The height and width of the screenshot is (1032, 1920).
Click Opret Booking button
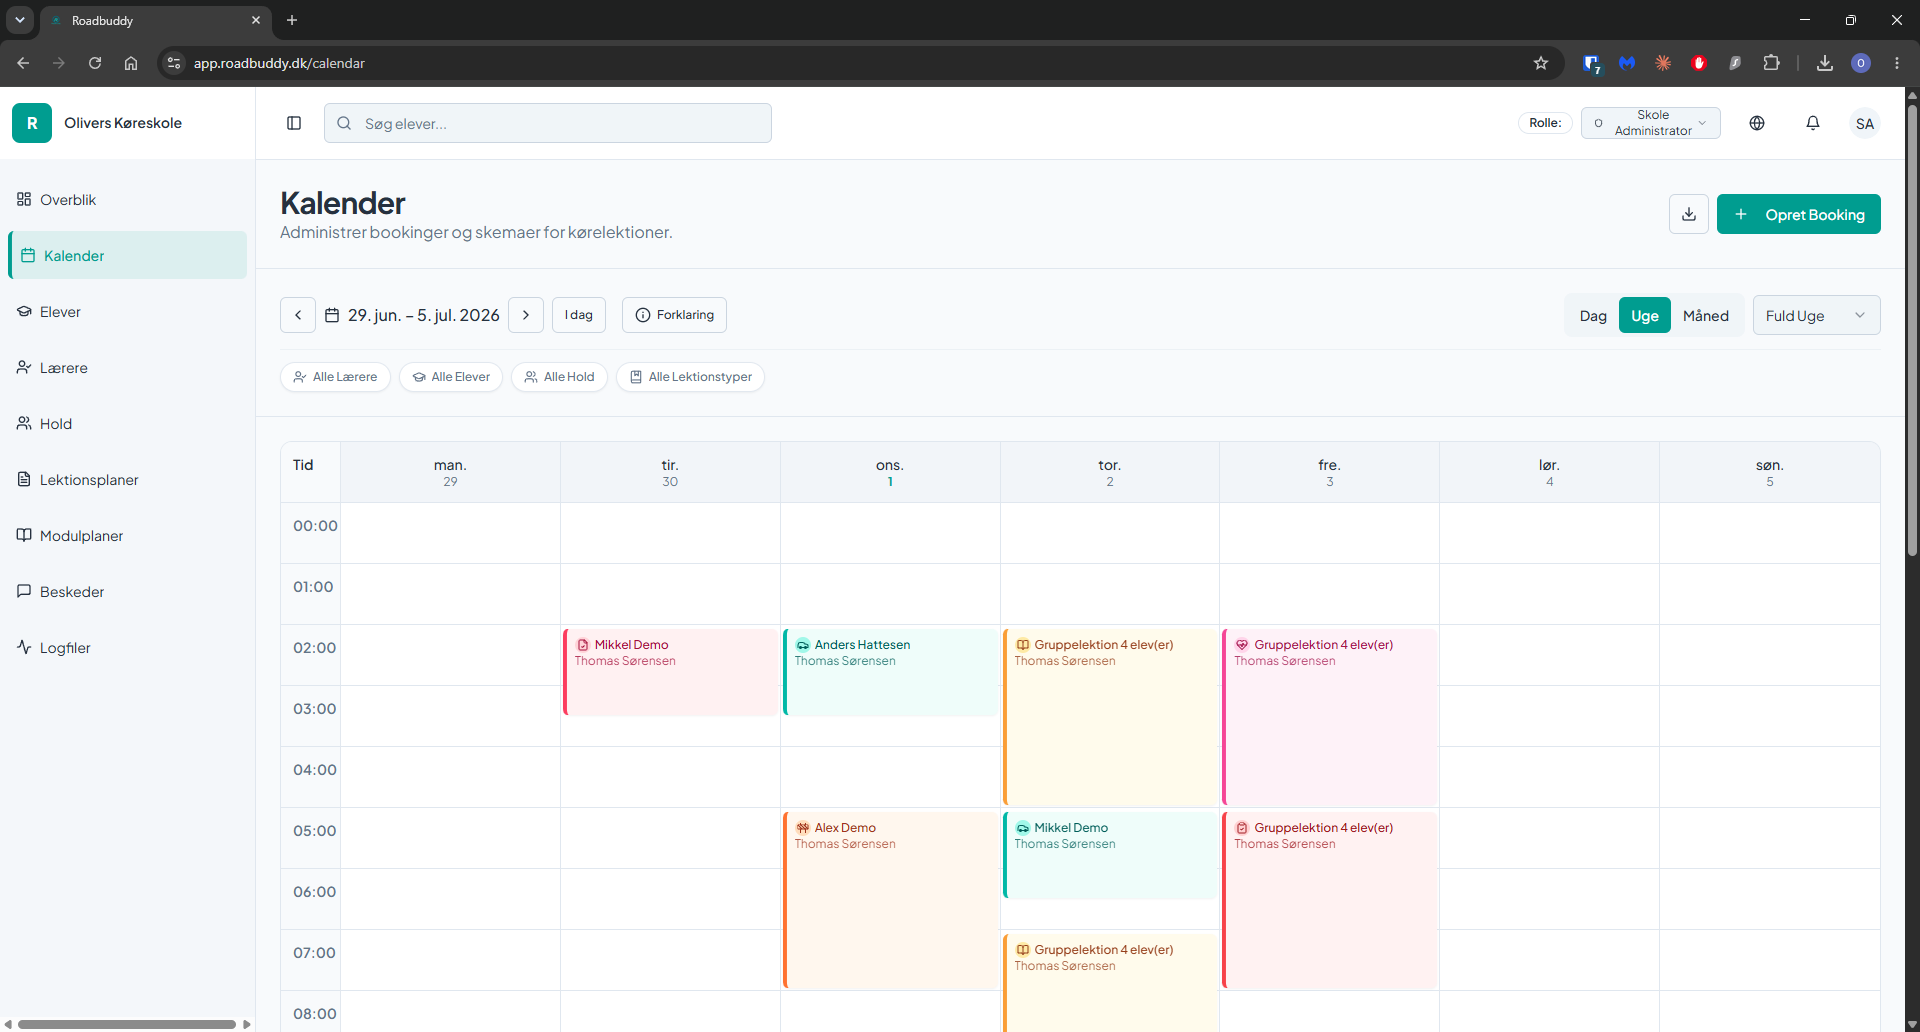tap(1798, 214)
